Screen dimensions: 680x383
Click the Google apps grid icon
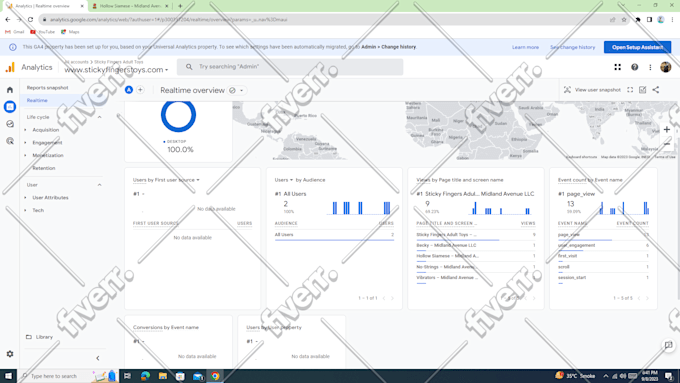[618, 67]
